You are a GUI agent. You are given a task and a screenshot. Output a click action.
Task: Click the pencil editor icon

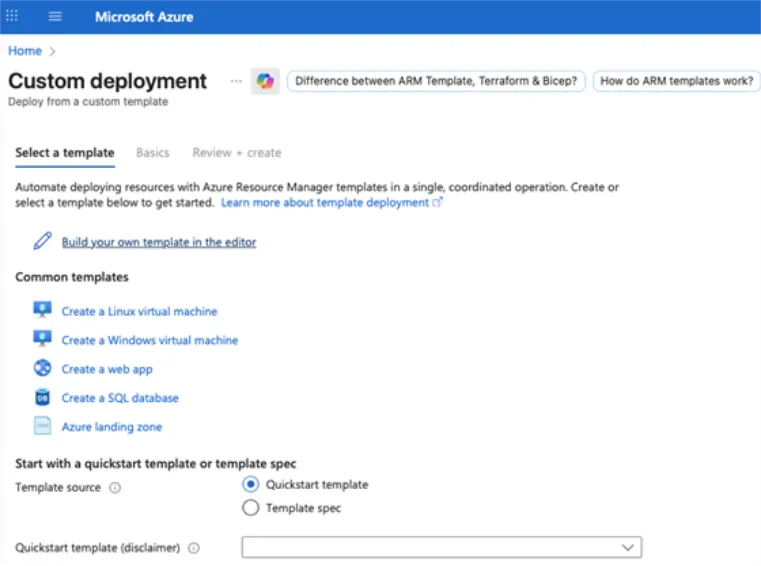point(43,241)
